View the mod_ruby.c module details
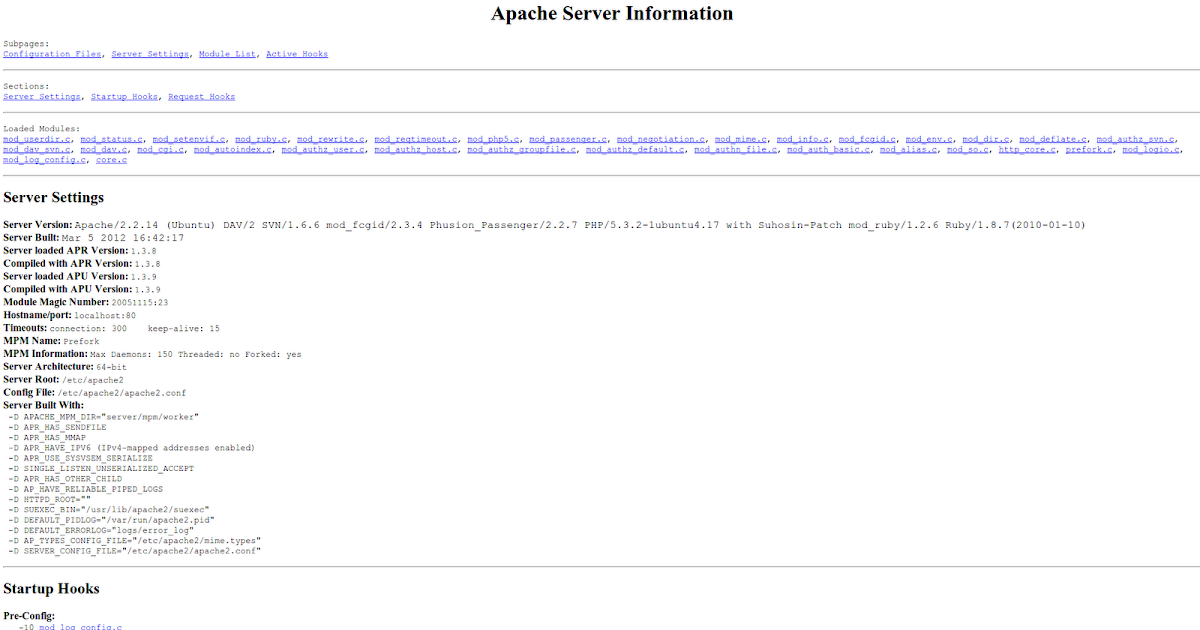 pos(259,139)
